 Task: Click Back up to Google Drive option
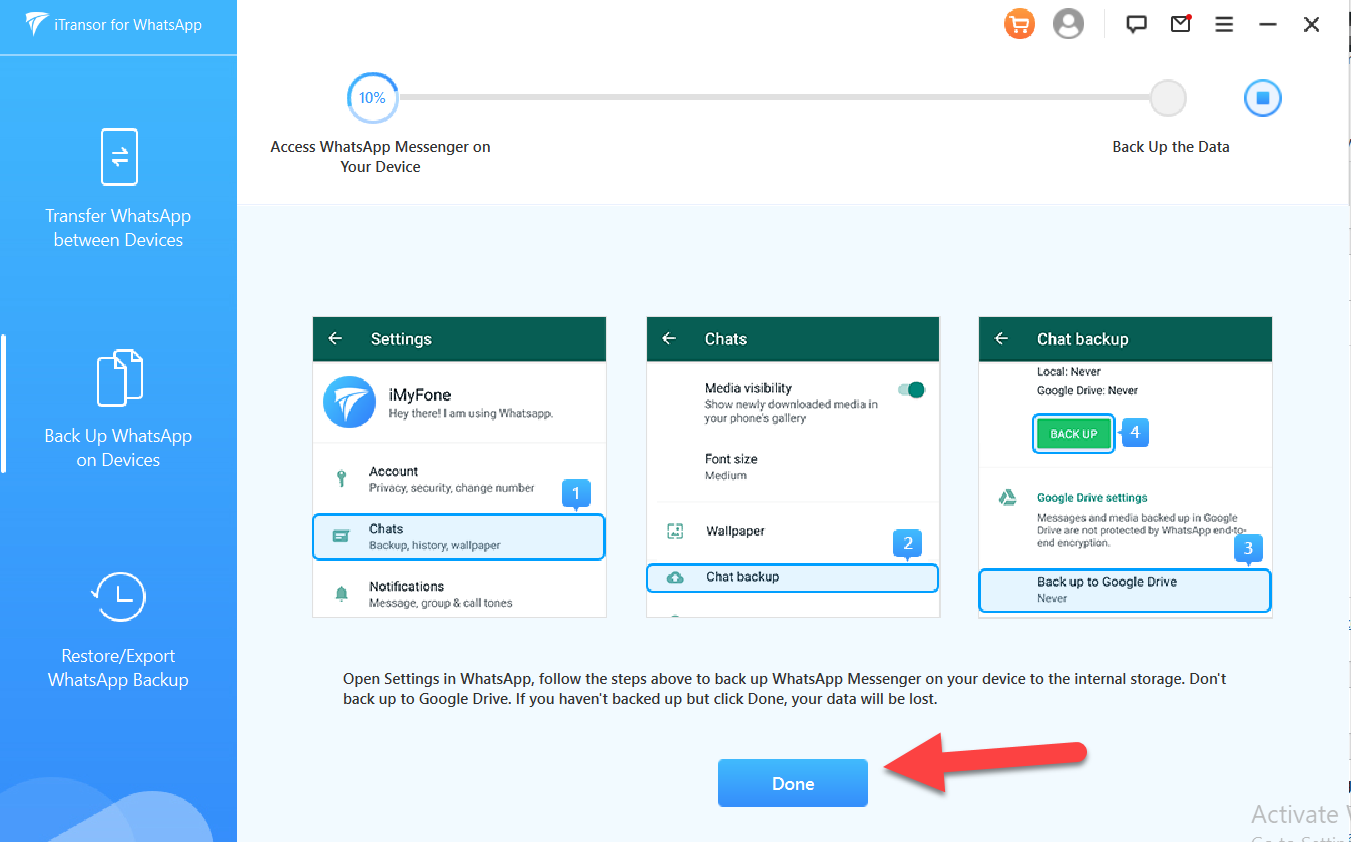click(x=1123, y=589)
